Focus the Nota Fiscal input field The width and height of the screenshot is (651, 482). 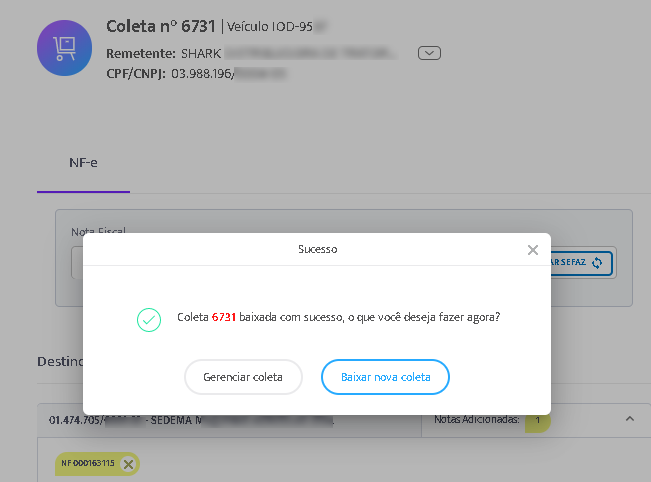77,263
